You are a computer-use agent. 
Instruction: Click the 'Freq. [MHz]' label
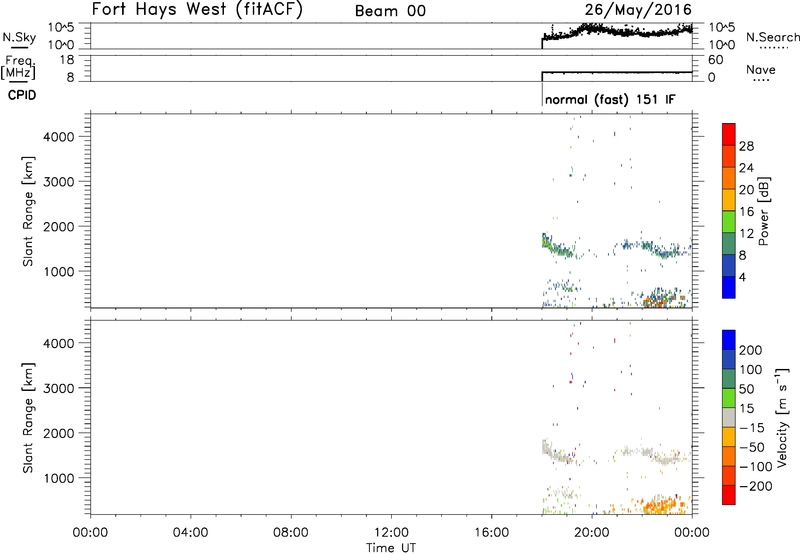pos(19,67)
